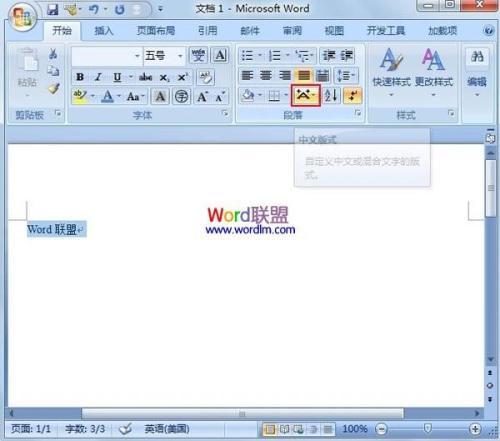This screenshot has width=500, height=441.
Task: Shrink the font size
Action: [220, 97]
